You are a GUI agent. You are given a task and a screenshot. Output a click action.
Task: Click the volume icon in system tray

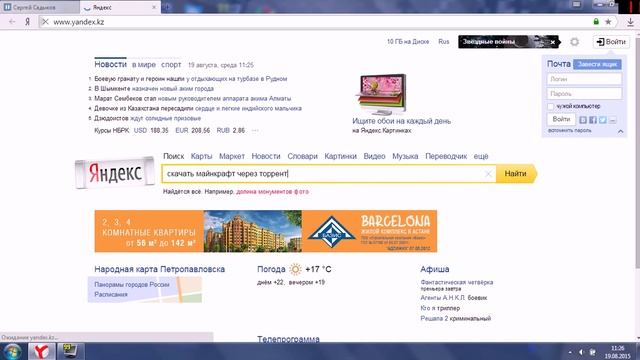[x=581, y=352]
